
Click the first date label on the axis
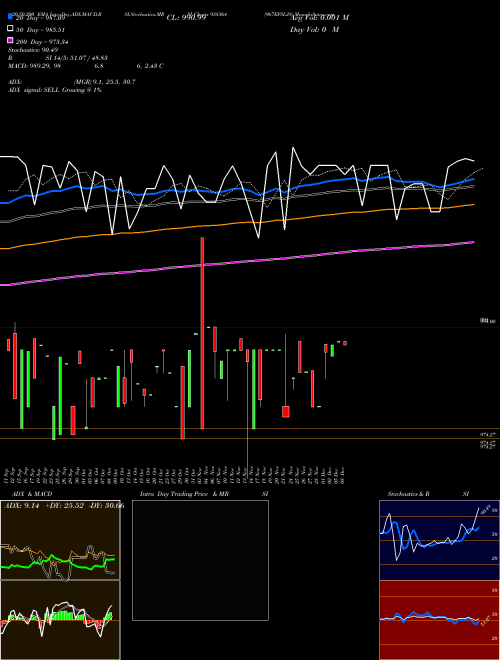(8, 475)
